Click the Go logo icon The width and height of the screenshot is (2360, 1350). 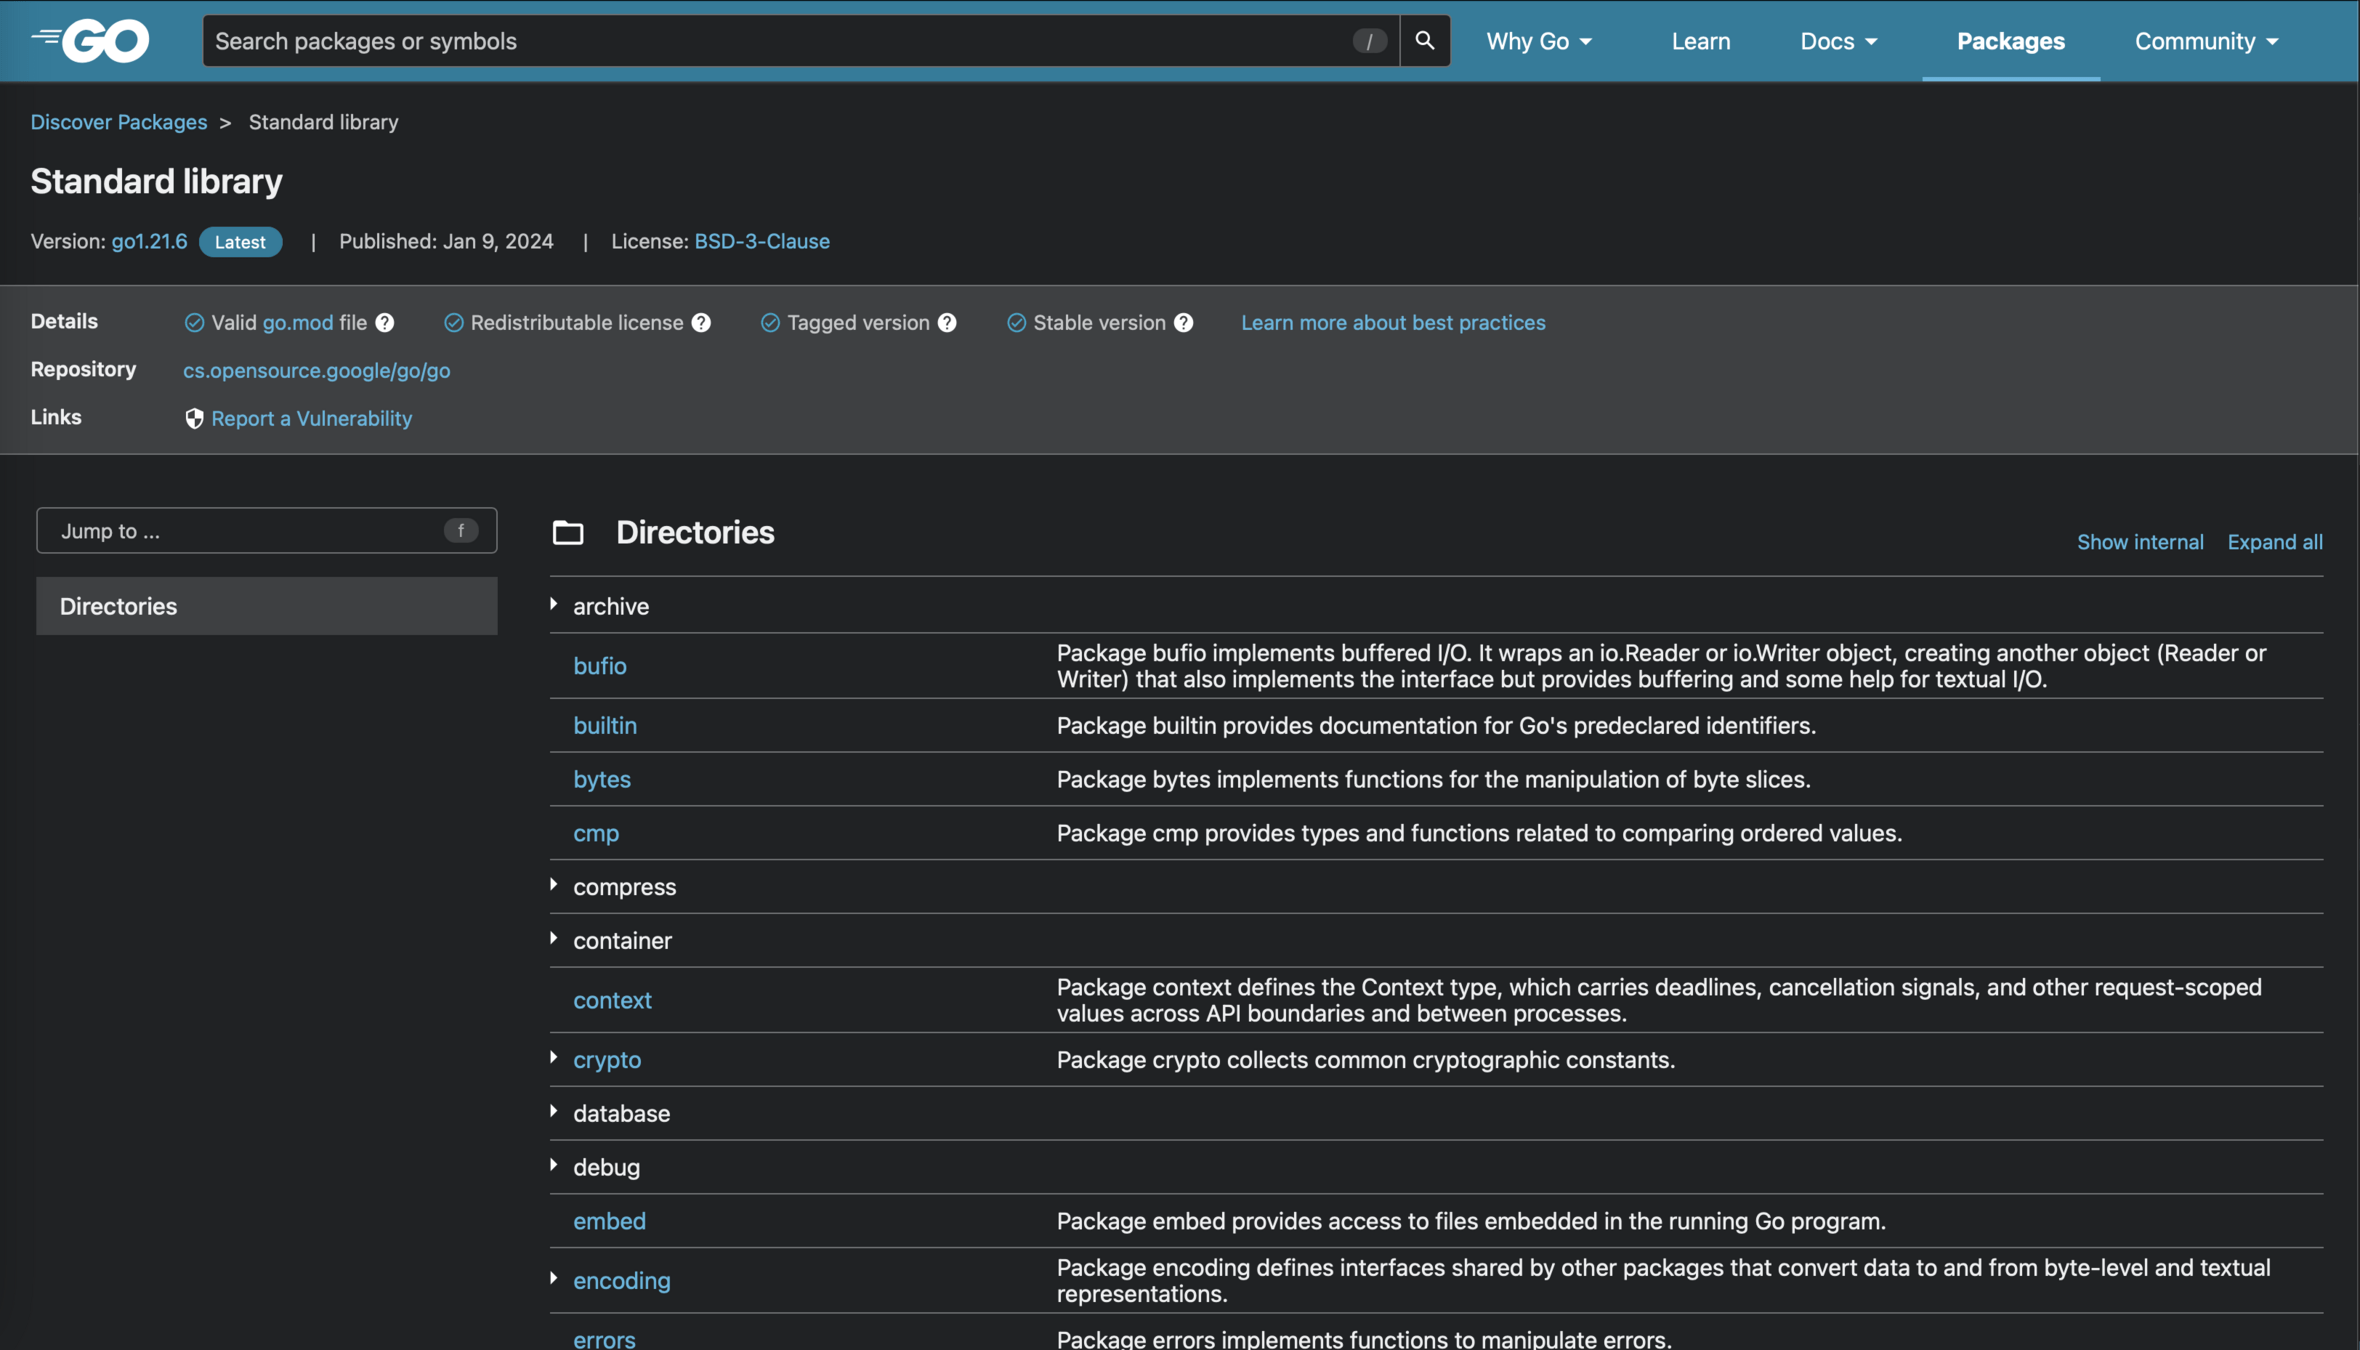(x=91, y=40)
